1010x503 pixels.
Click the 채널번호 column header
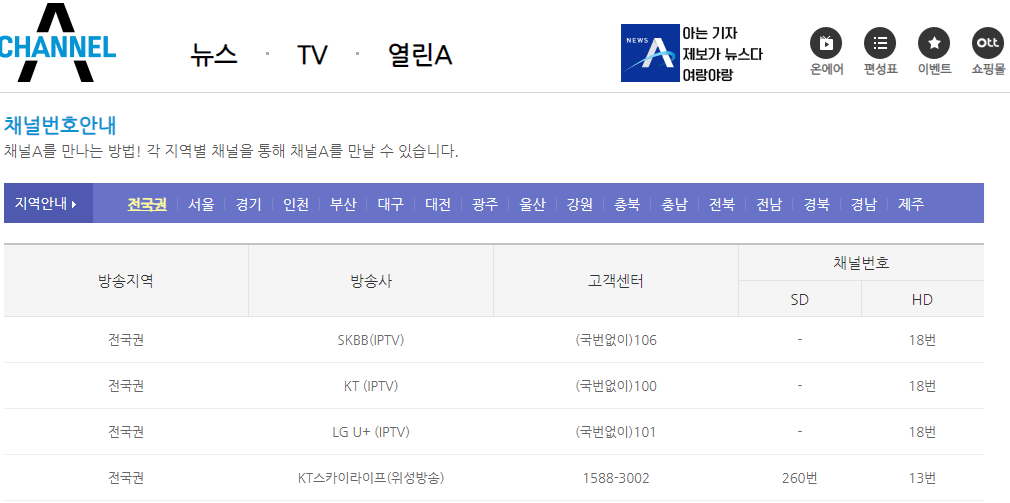click(861, 263)
